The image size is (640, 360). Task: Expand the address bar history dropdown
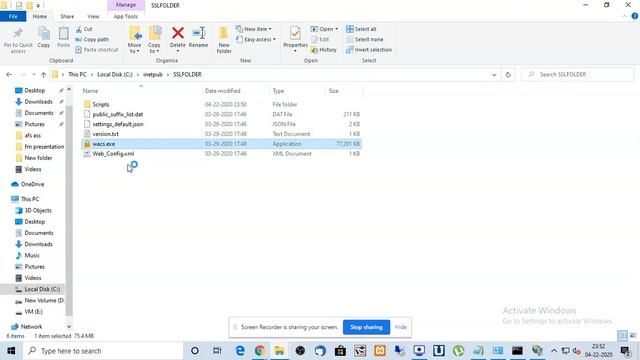tap(494, 75)
